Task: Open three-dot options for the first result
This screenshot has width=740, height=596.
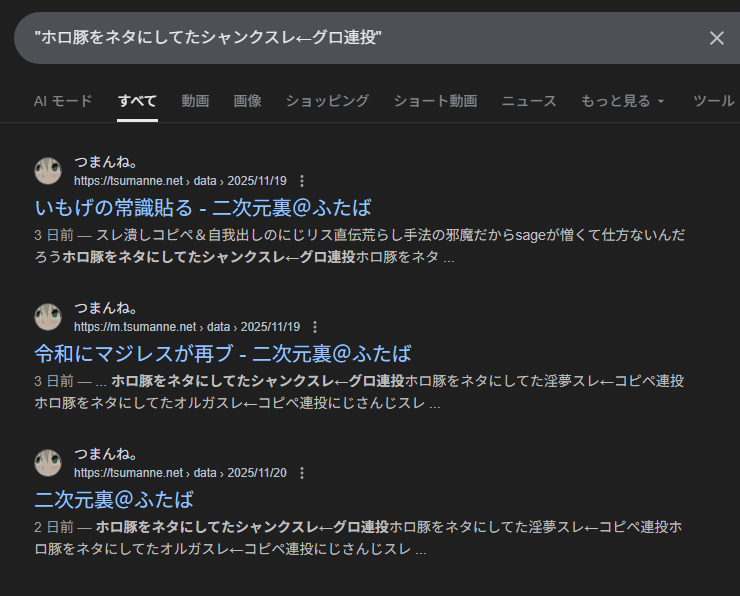Action: 302,182
